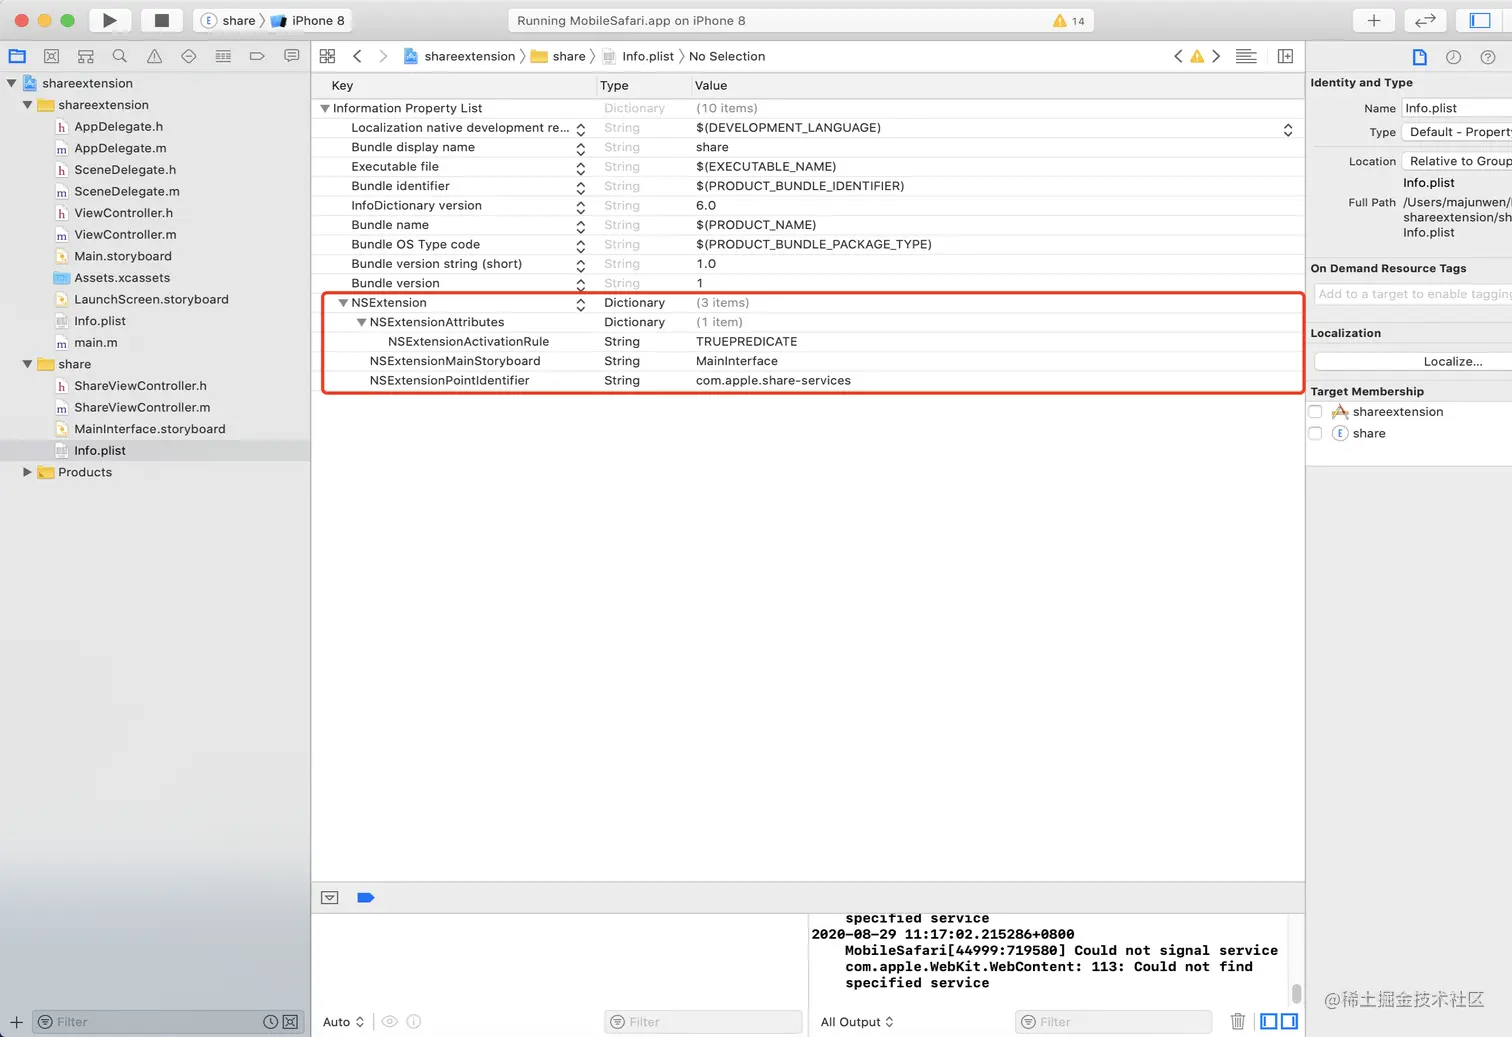Open the related items grid menu

click(x=327, y=56)
